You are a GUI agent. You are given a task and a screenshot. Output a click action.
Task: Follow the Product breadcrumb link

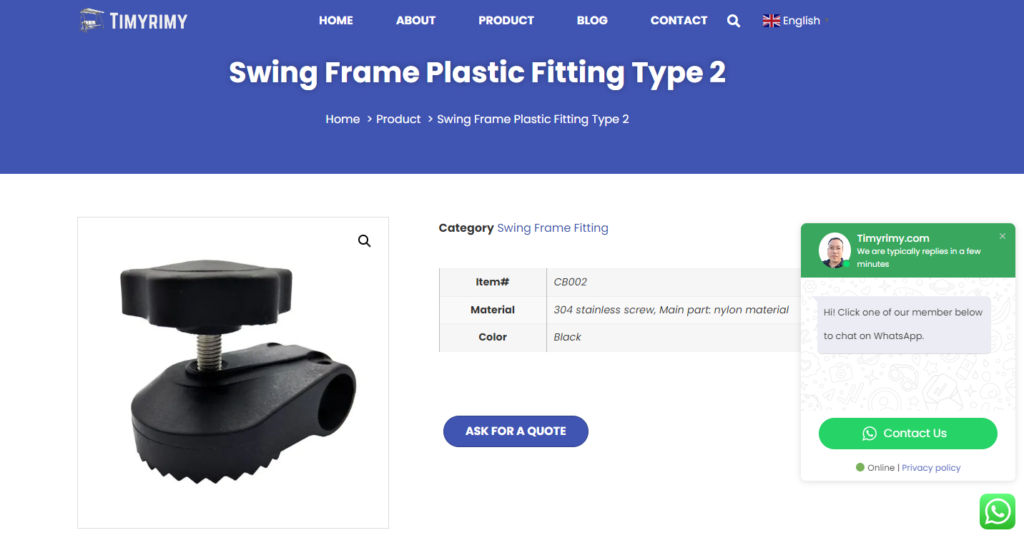pos(398,119)
